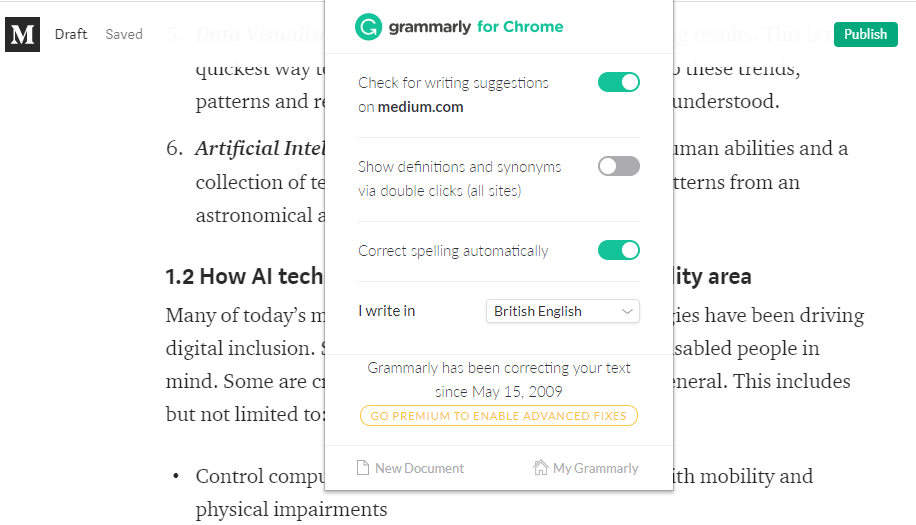This screenshot has height=525, width=916.
Task: Open the British English language dropdown
Action: pyautogui.click(x=562, y=311)
